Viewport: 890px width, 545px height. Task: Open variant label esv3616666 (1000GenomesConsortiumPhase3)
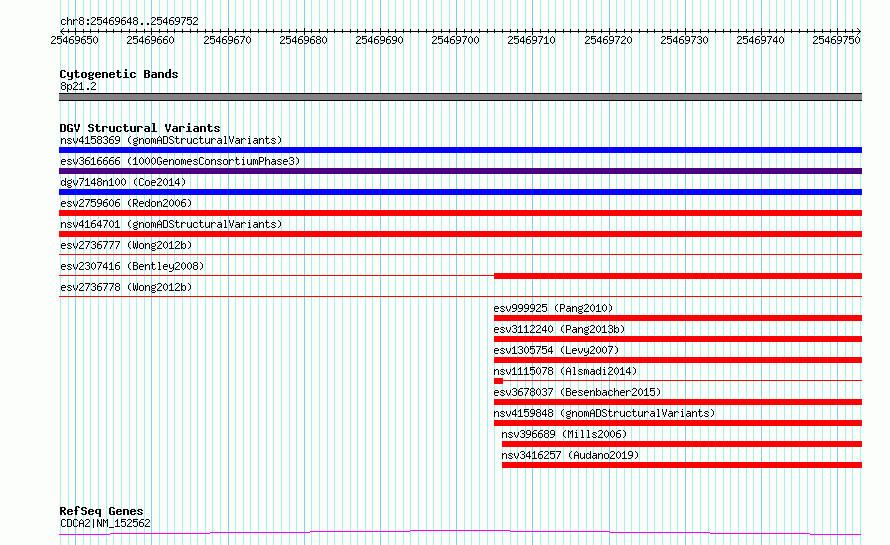(180, 161)
